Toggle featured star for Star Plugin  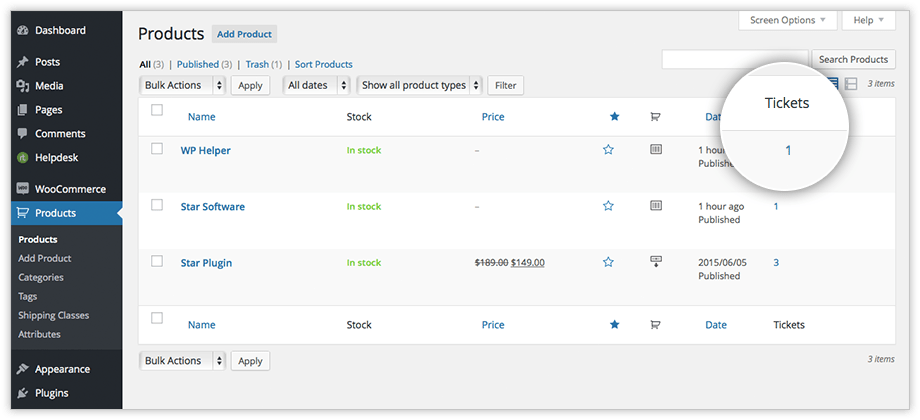pyautogui.click(x=608, y=262)
